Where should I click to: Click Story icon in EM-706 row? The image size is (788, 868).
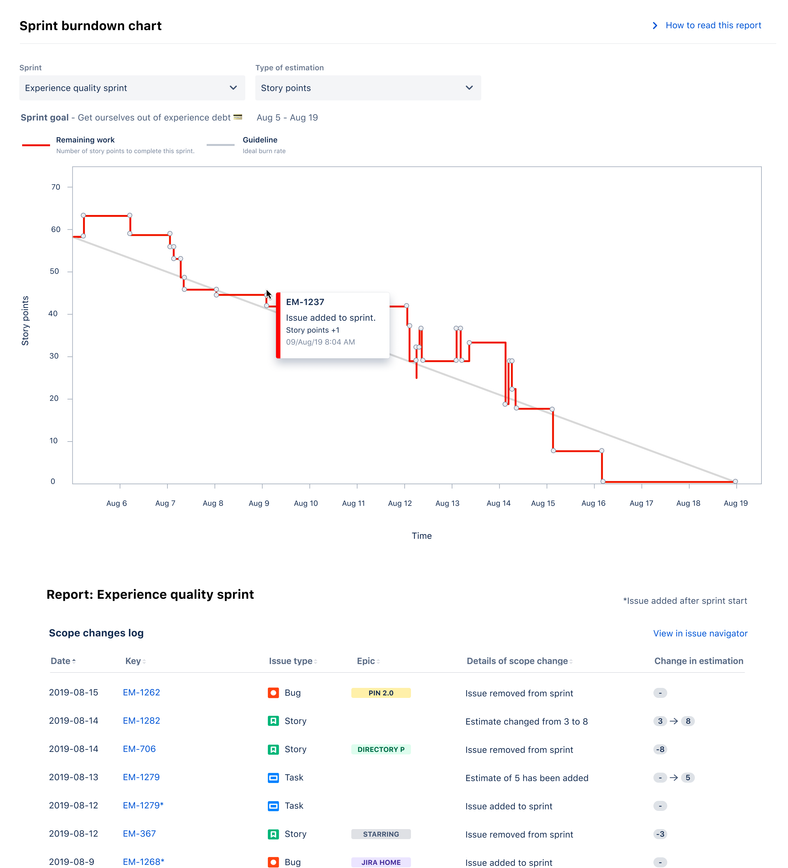coord(274,750)
